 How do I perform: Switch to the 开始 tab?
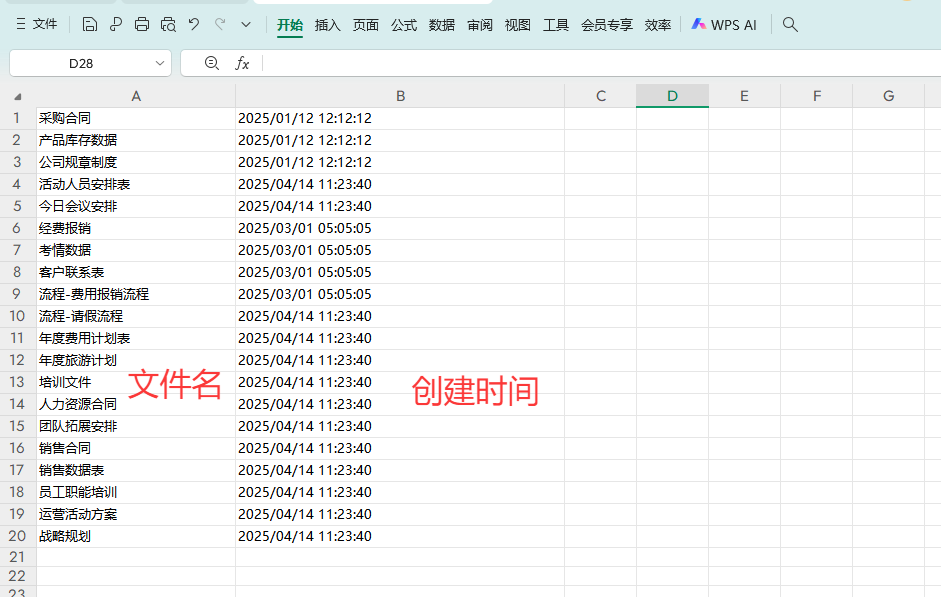(x=290, y=25)
